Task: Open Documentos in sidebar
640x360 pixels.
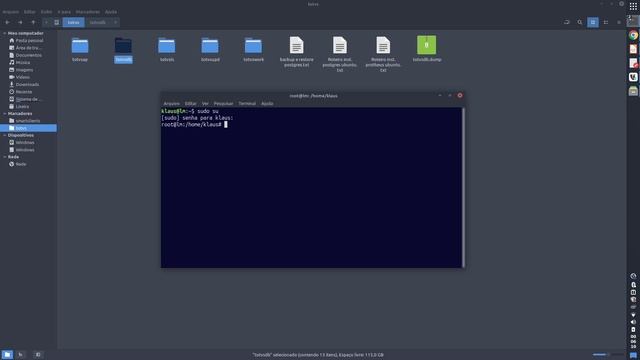Action: pyautogui.click(x=25, y=55)
